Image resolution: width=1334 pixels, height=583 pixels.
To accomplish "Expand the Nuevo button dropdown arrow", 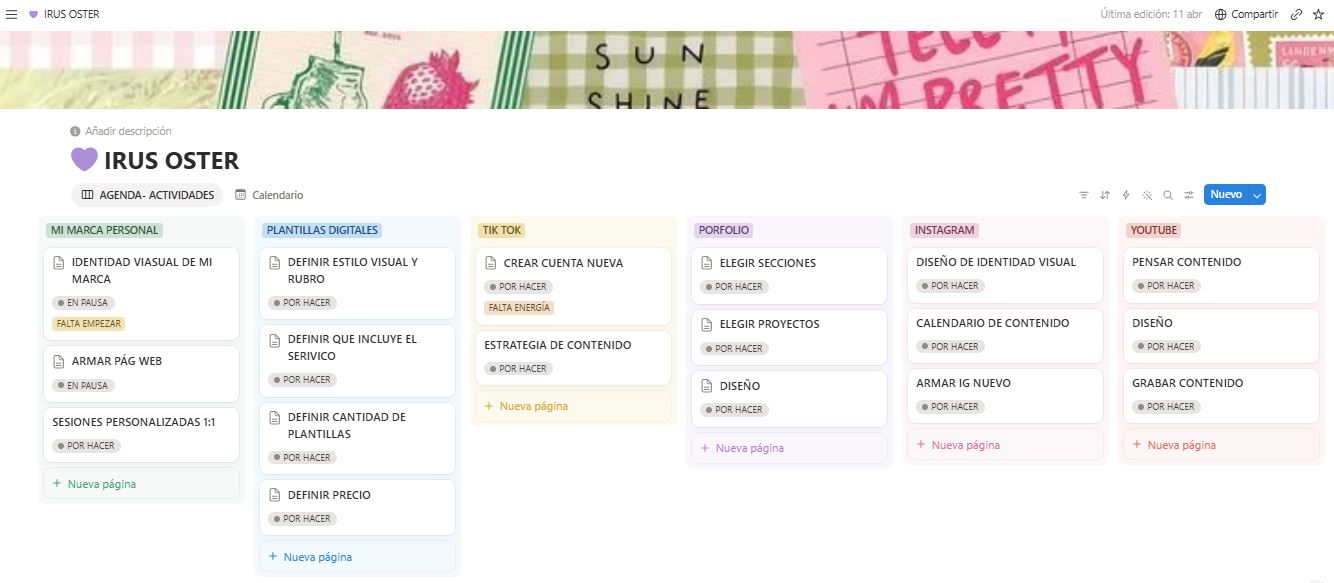I will click(1257, 195).
